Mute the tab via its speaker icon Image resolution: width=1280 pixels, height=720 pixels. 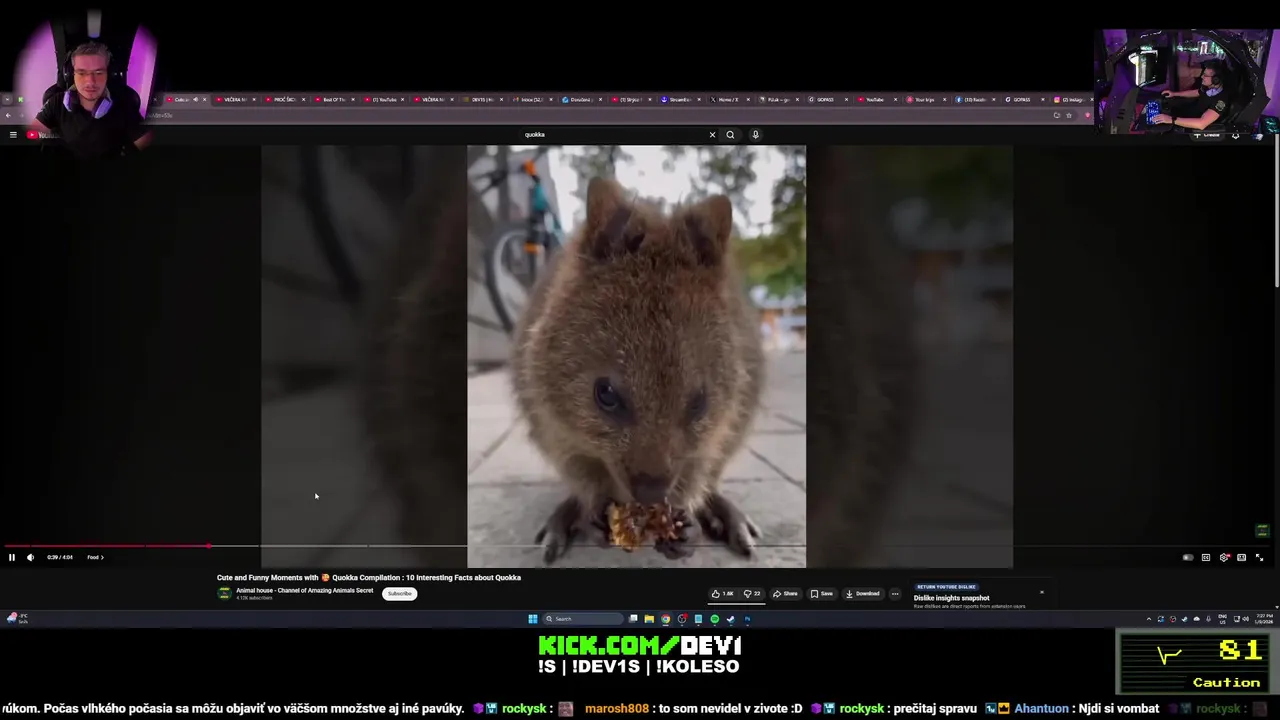[195, 100]
